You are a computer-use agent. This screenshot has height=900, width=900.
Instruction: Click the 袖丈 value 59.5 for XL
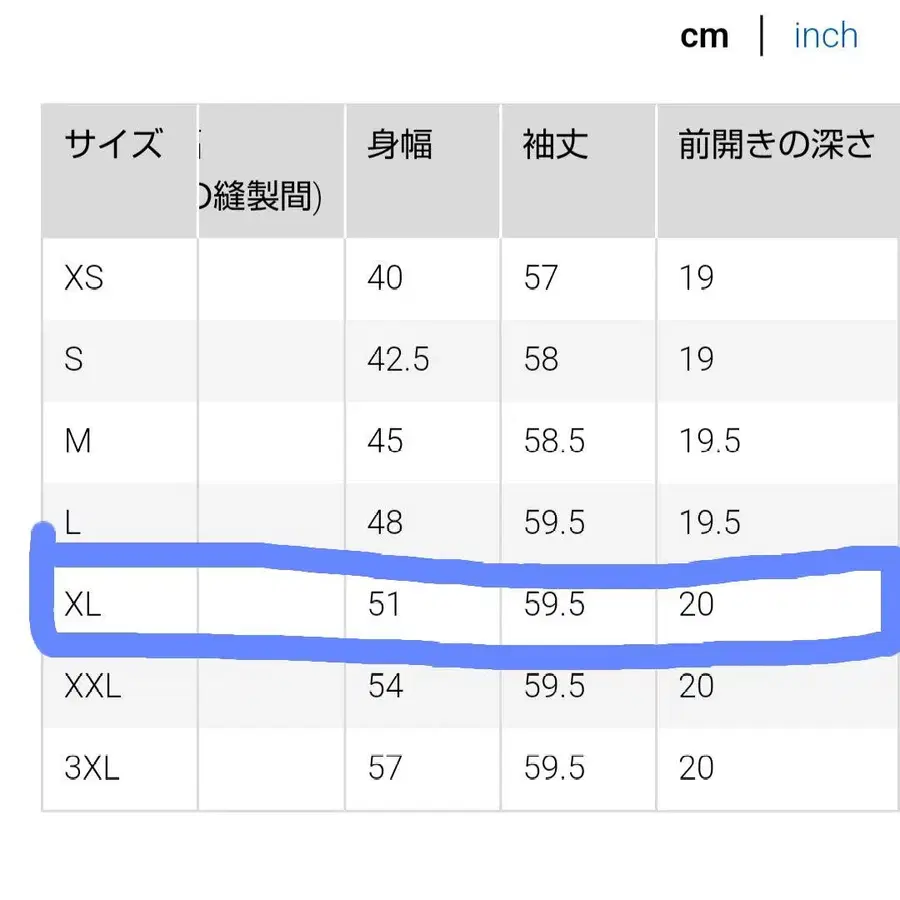(x=552, y=604)
